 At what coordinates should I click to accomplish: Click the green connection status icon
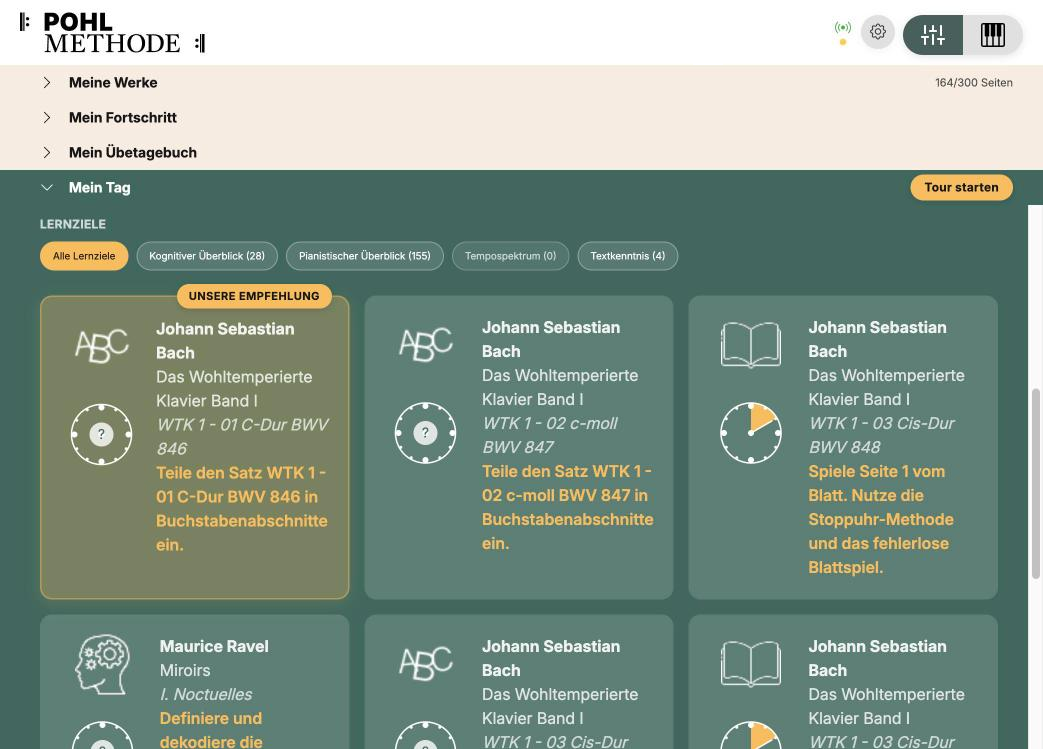[843, 28]
